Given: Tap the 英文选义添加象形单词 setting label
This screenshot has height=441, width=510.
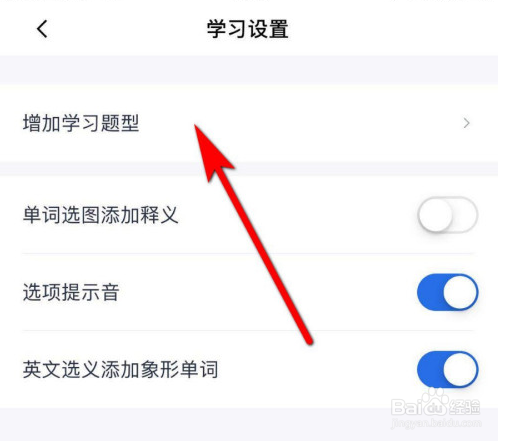Looking at the screenshot, I should pyautogui.click(x=120, y=369).
